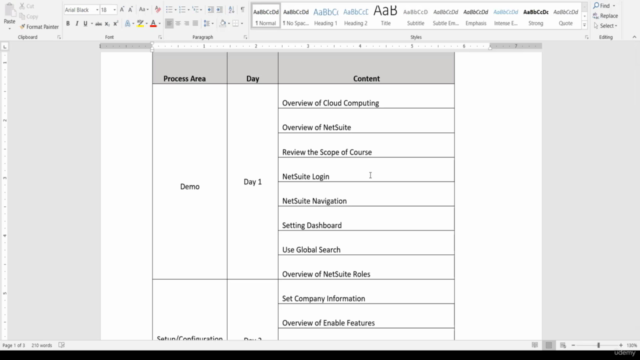
Task: Toggle Underline formatting
Action: tap(85, 24)
